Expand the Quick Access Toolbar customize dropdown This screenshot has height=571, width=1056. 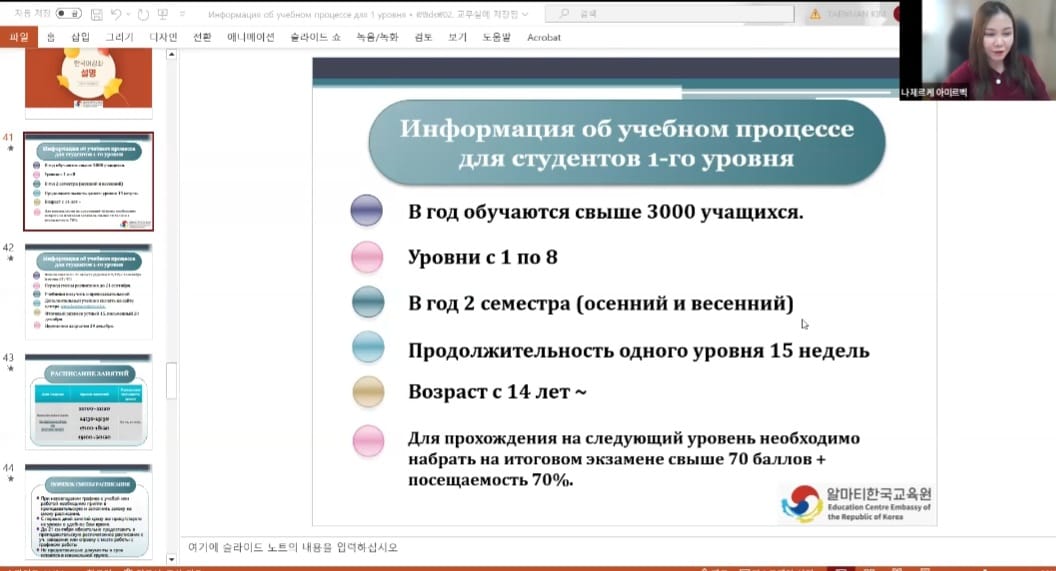point(181,15)
